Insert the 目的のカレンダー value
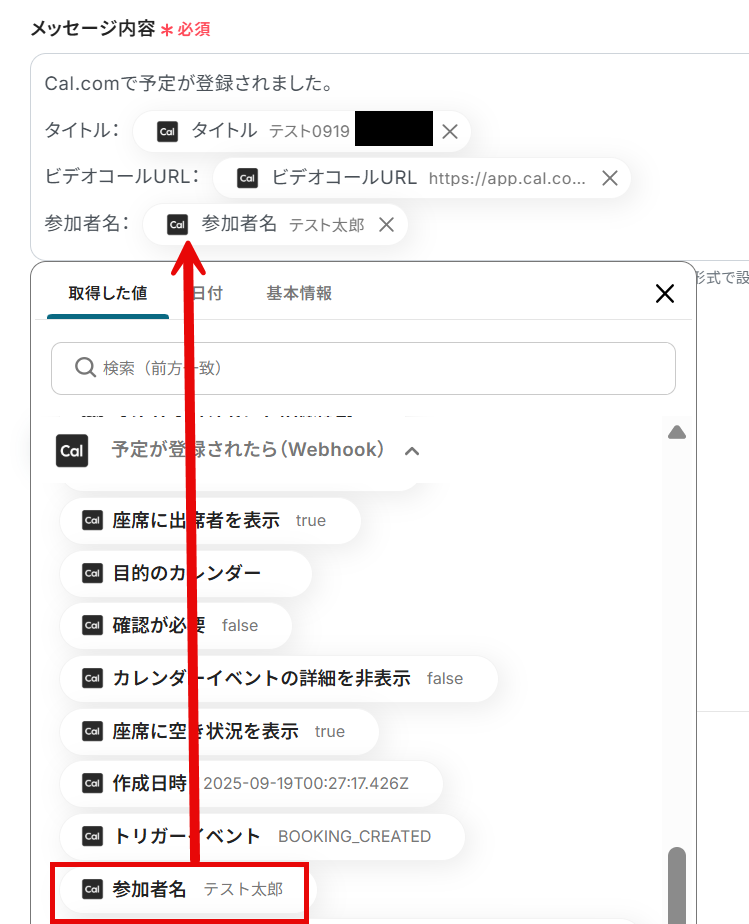 point(186,573)
